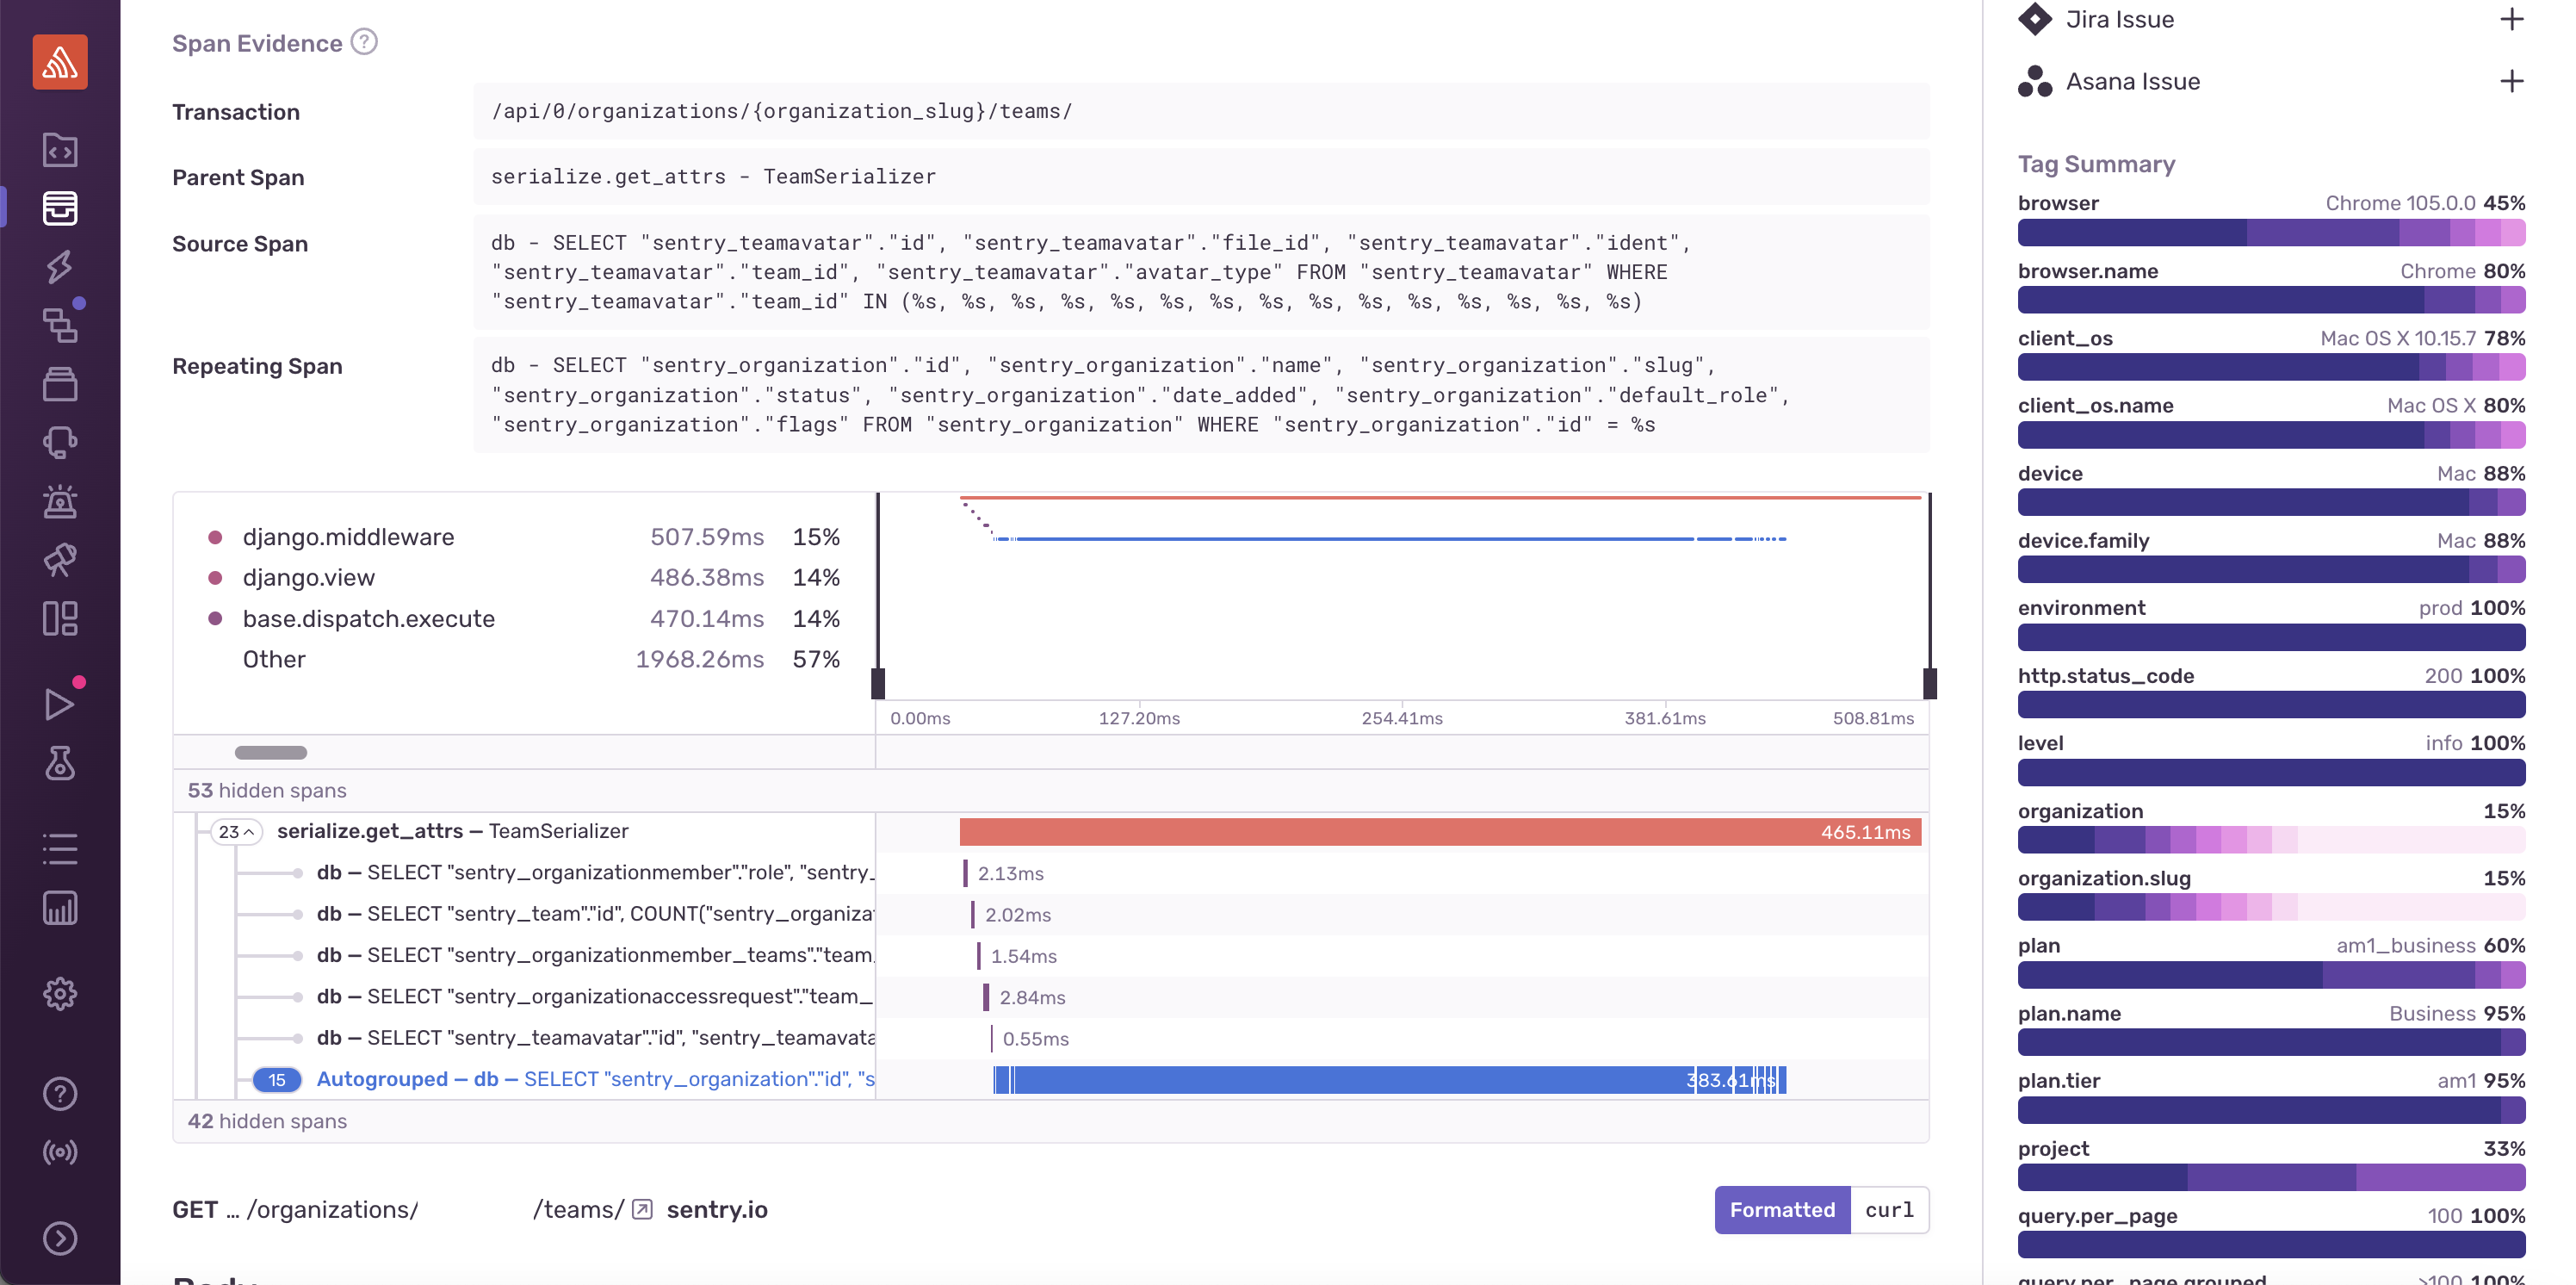Screen dimensions: 2576x1285
Task: Add an Asana Issue link
Action: point(2511,82)
